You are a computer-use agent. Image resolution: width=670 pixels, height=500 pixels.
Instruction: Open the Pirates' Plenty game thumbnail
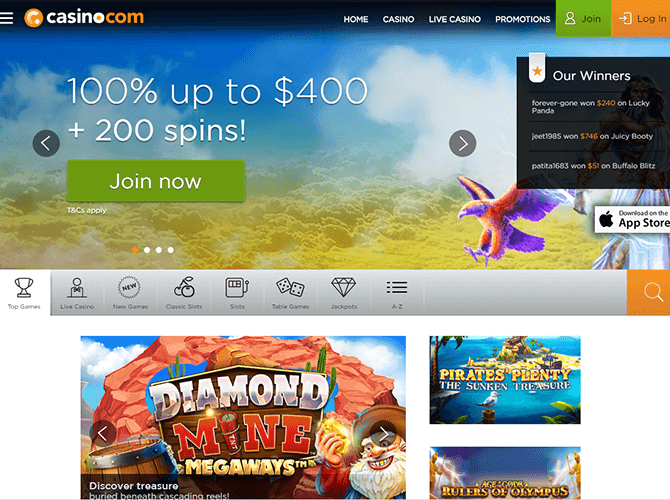tap(505, 380)
